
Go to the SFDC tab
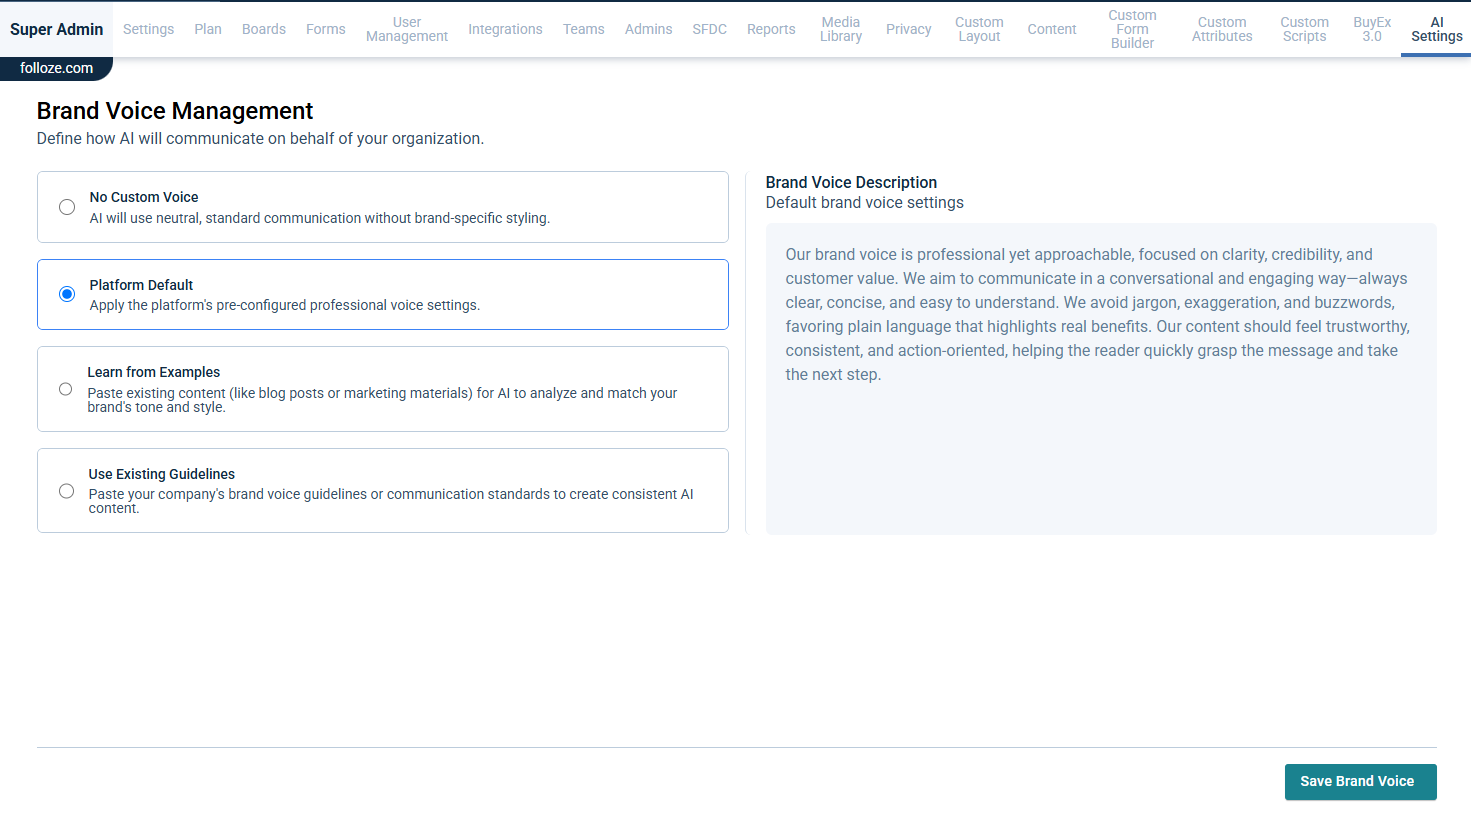click(709, 29)
